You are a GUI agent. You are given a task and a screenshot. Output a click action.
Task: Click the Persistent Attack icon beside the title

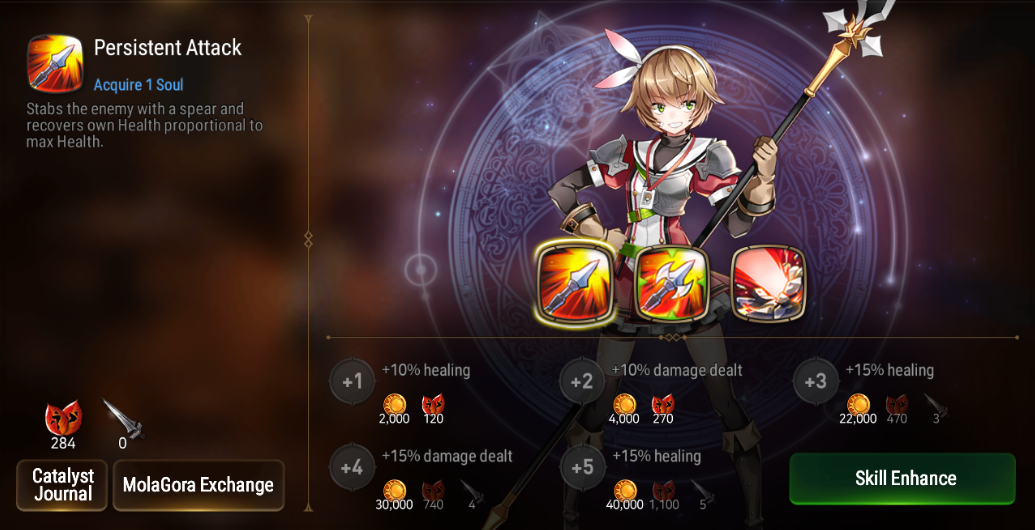click(x=55, y=63)
